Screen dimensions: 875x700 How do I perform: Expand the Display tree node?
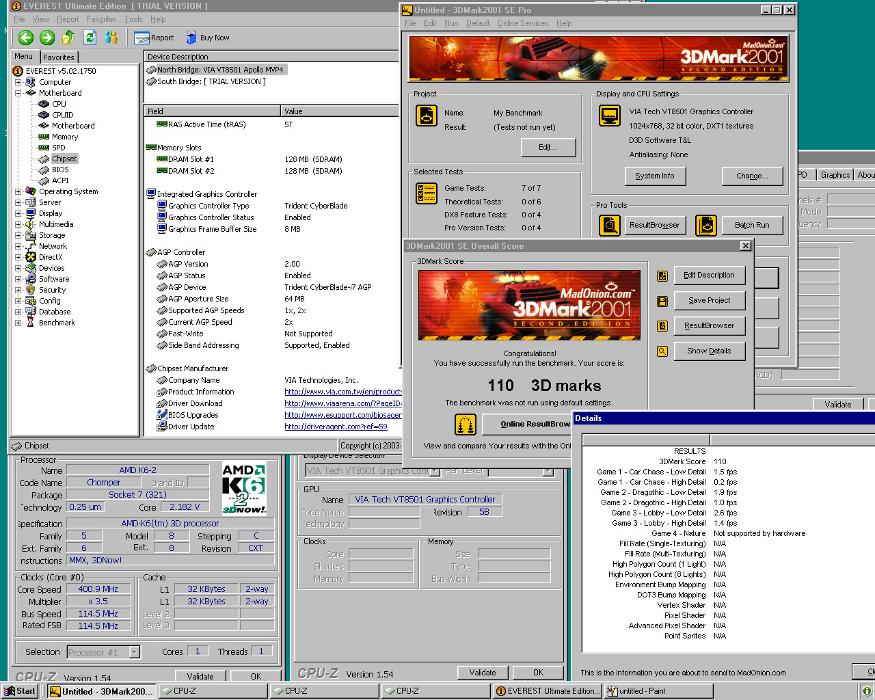(x=18, y=213)
